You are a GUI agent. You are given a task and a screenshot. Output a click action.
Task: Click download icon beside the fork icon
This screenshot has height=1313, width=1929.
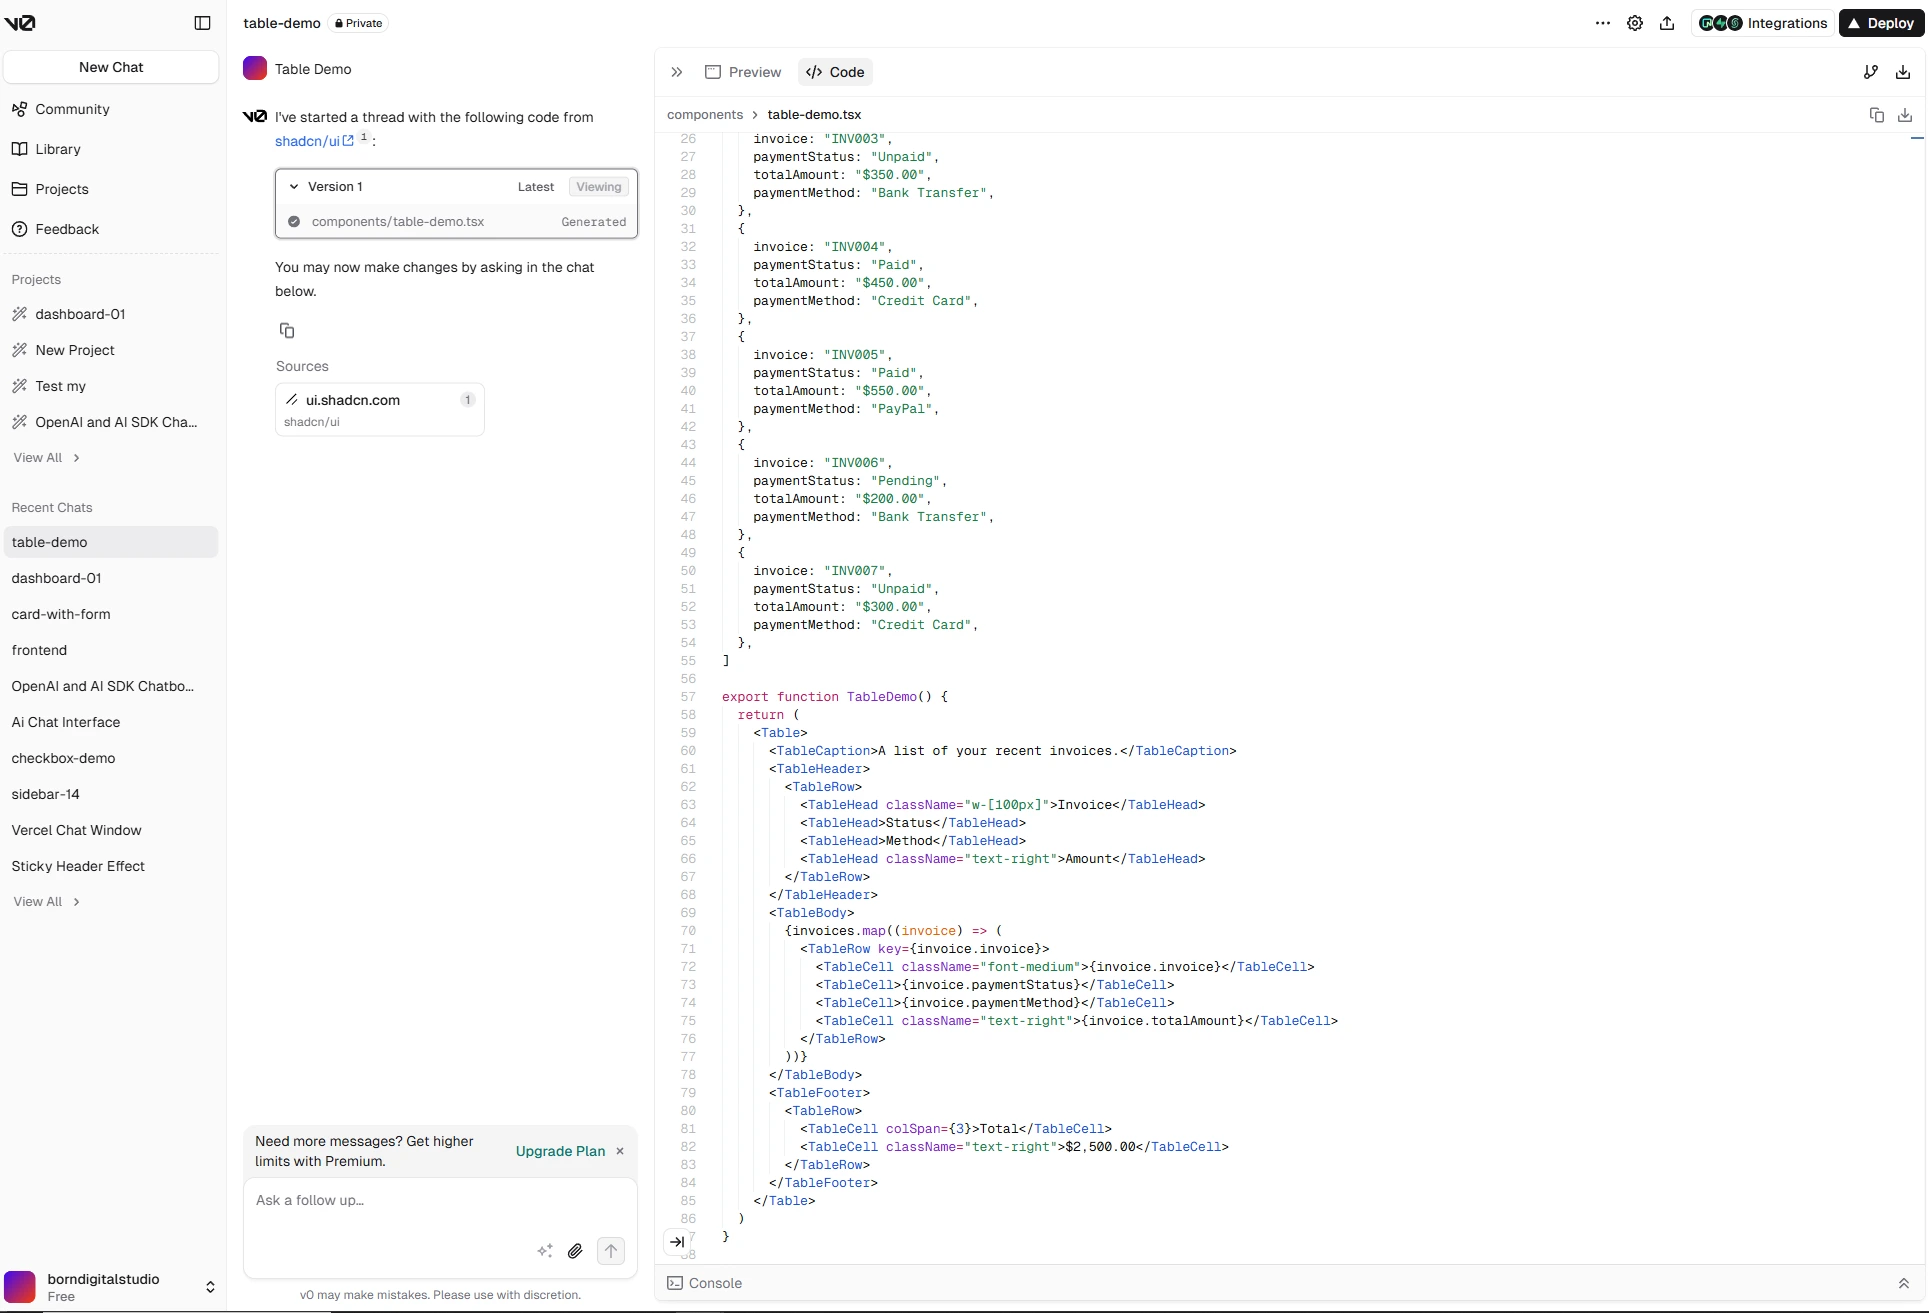coord(1903,72)
